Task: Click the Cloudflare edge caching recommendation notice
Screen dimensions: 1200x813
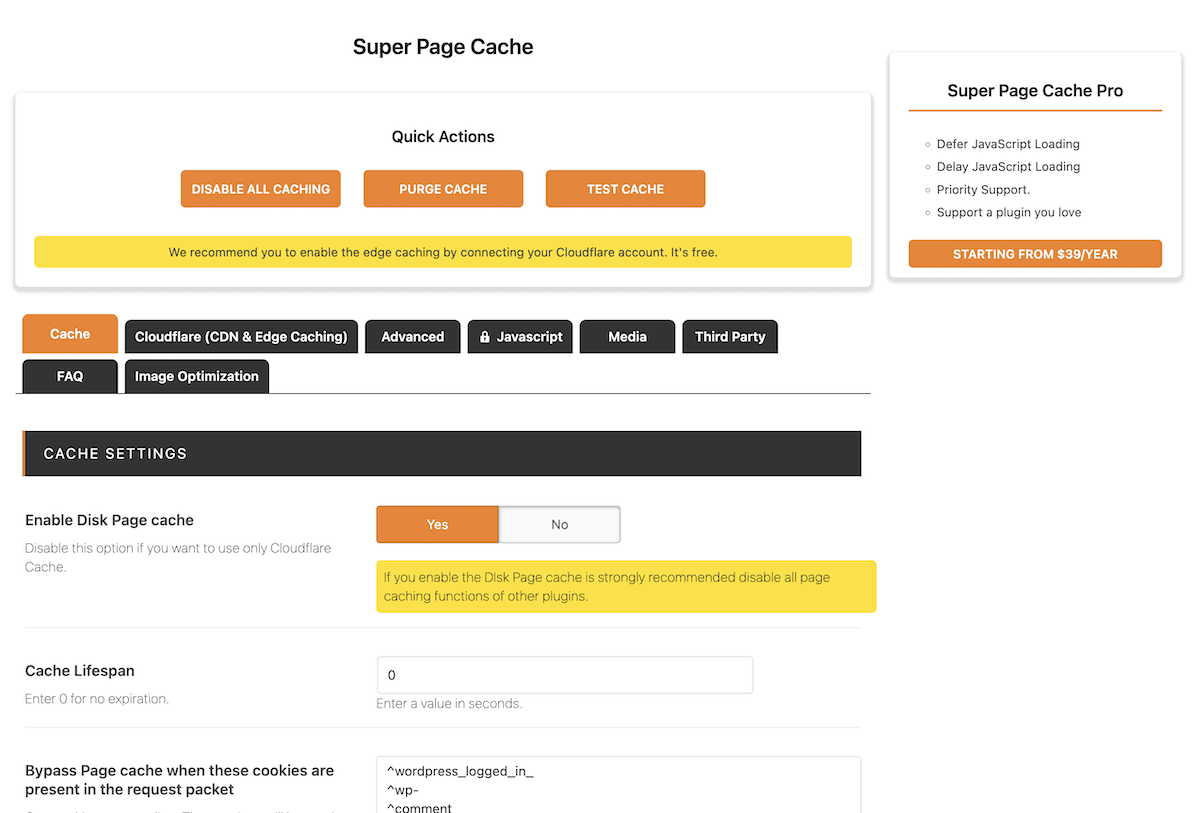Action: pos(443,252)
